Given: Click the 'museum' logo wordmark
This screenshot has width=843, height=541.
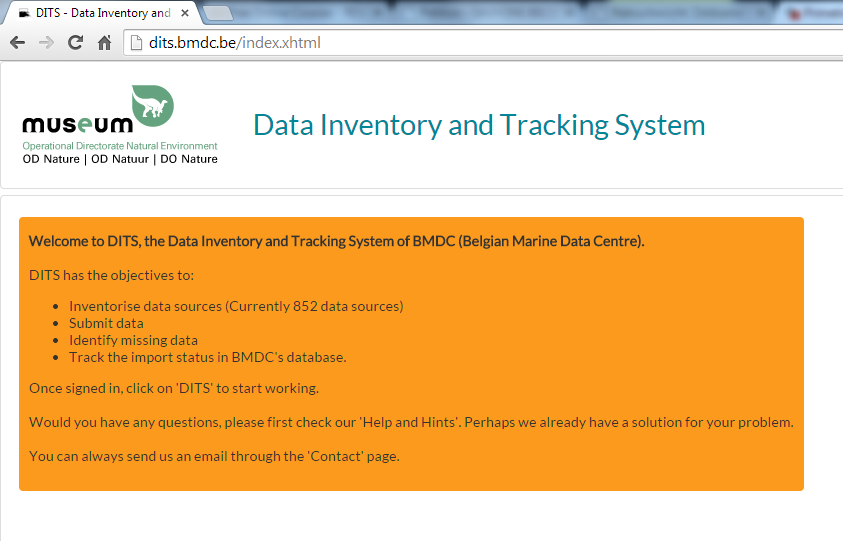Looking at the screenshot, I should [x=78, y=125].
